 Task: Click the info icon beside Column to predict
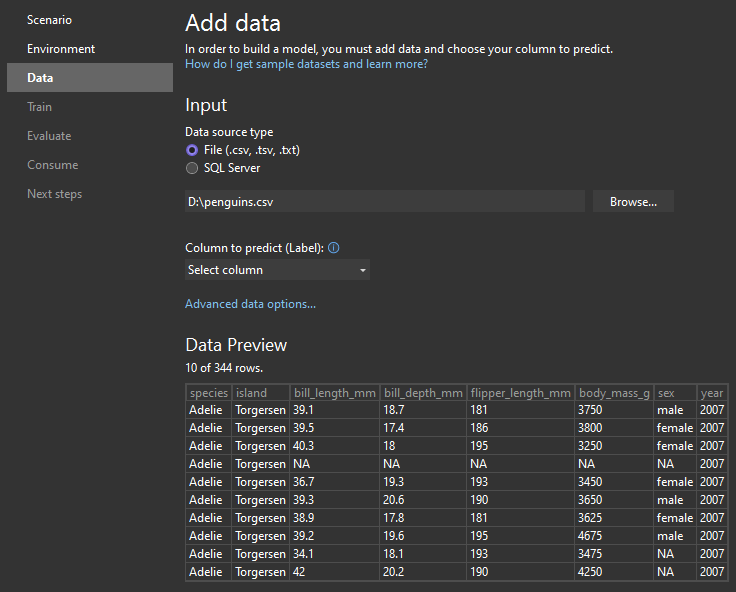334,248
